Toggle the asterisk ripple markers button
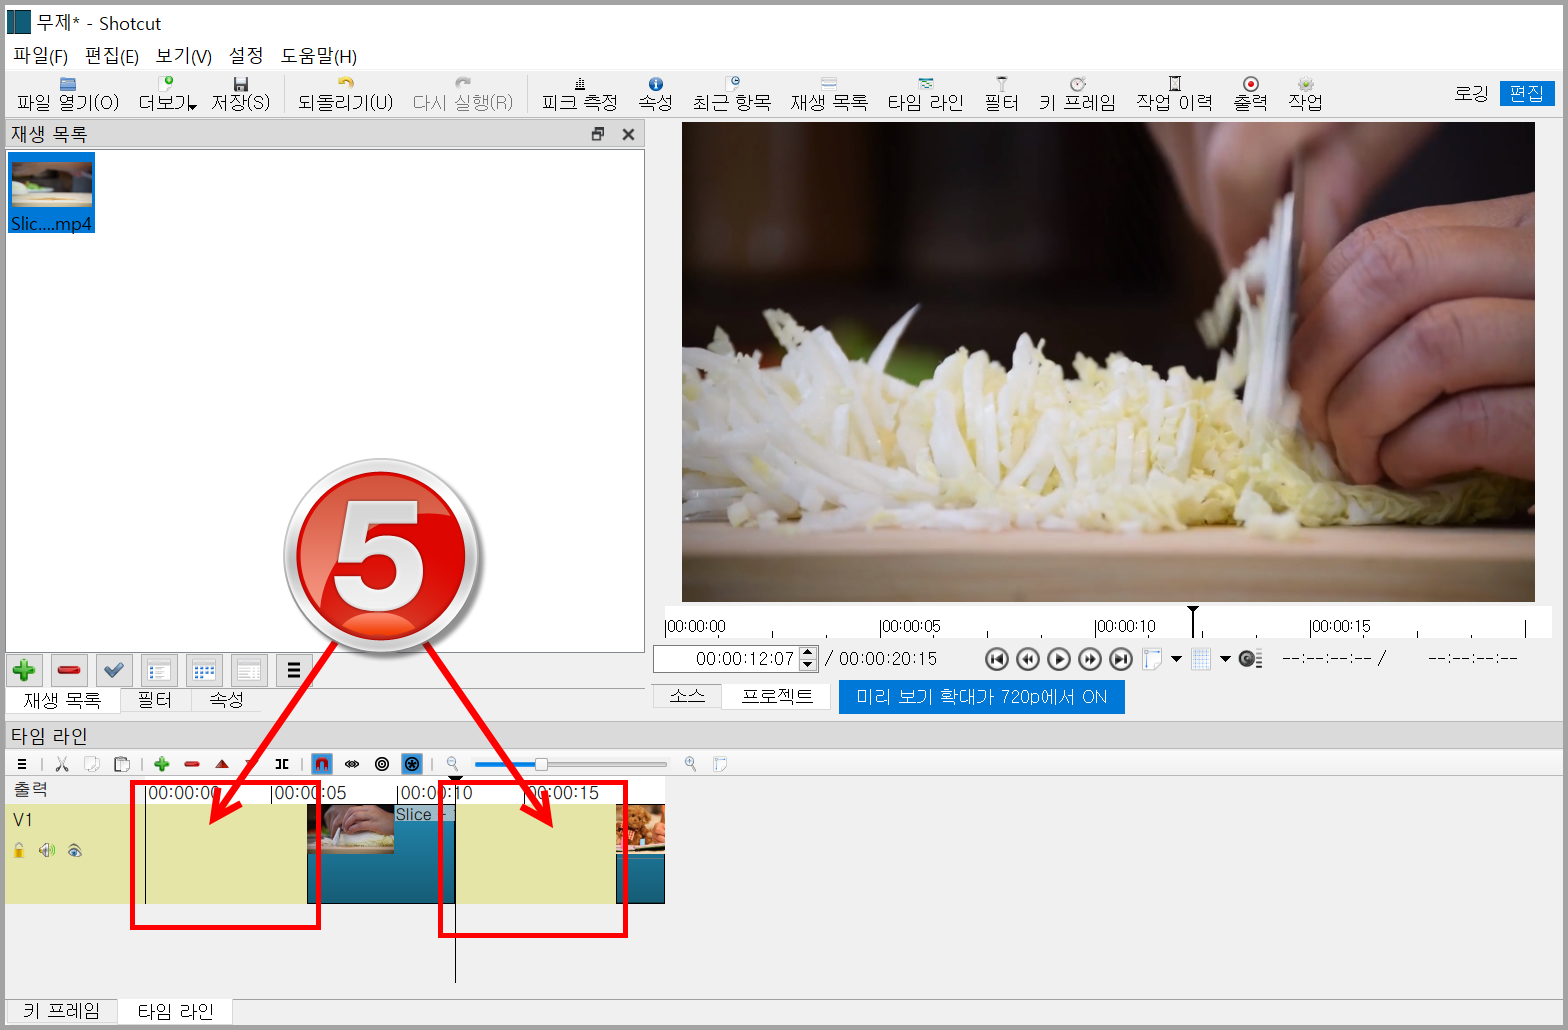 [412, 764]
